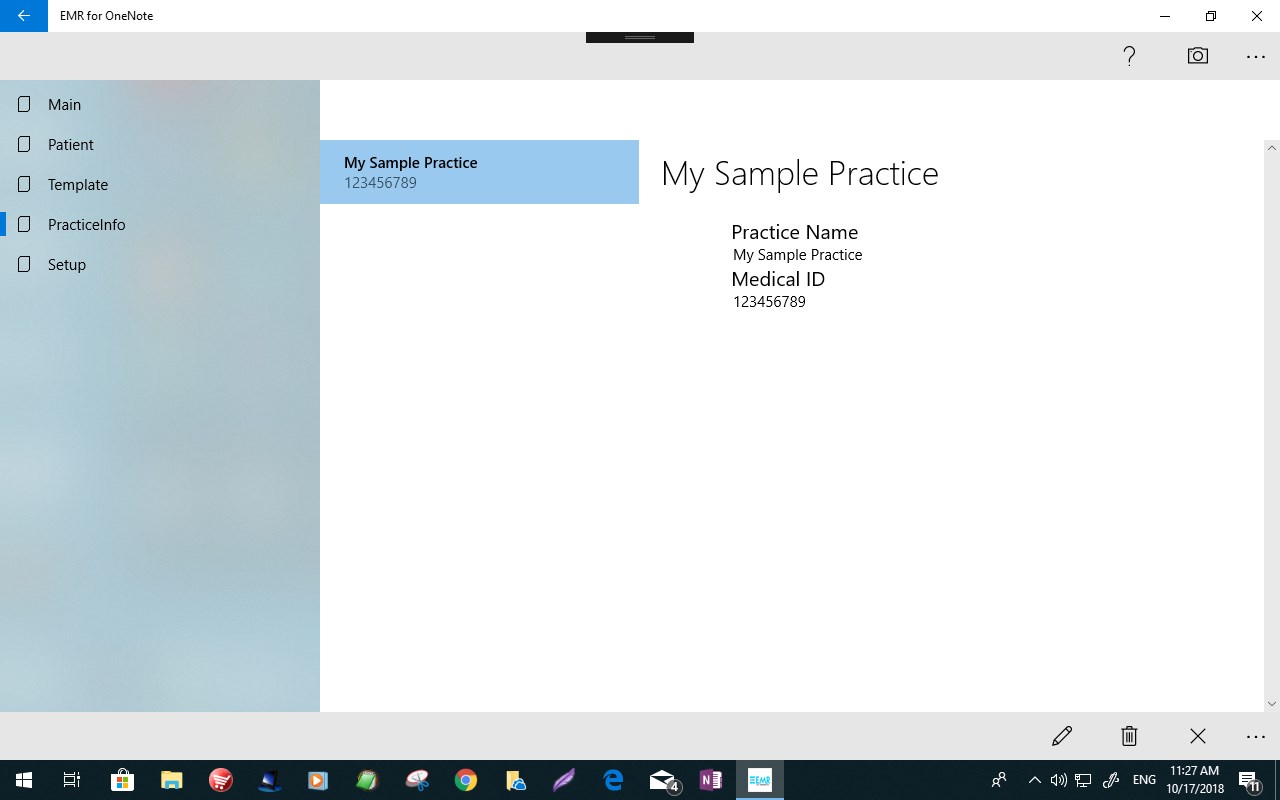Check the checkbox beside Patient
Screen dimensions: 1280x800
[x=23, y=144]
